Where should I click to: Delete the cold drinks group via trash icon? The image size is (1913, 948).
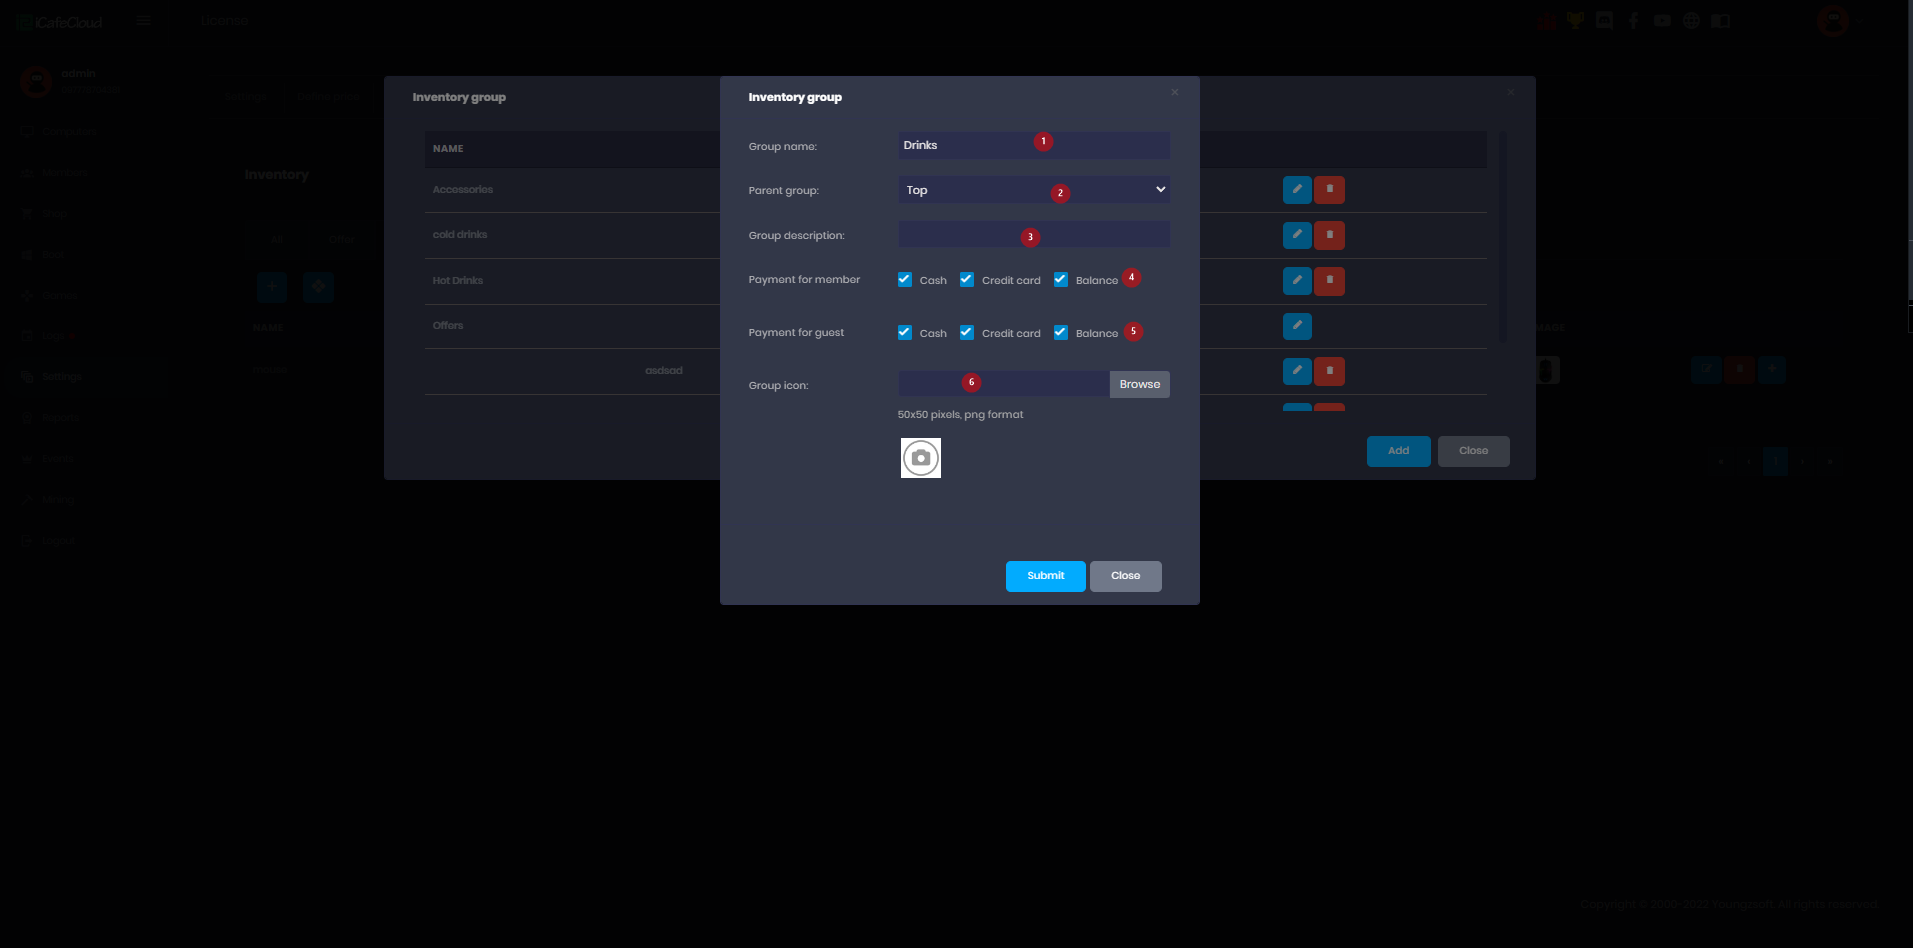tap(1329, 236)
